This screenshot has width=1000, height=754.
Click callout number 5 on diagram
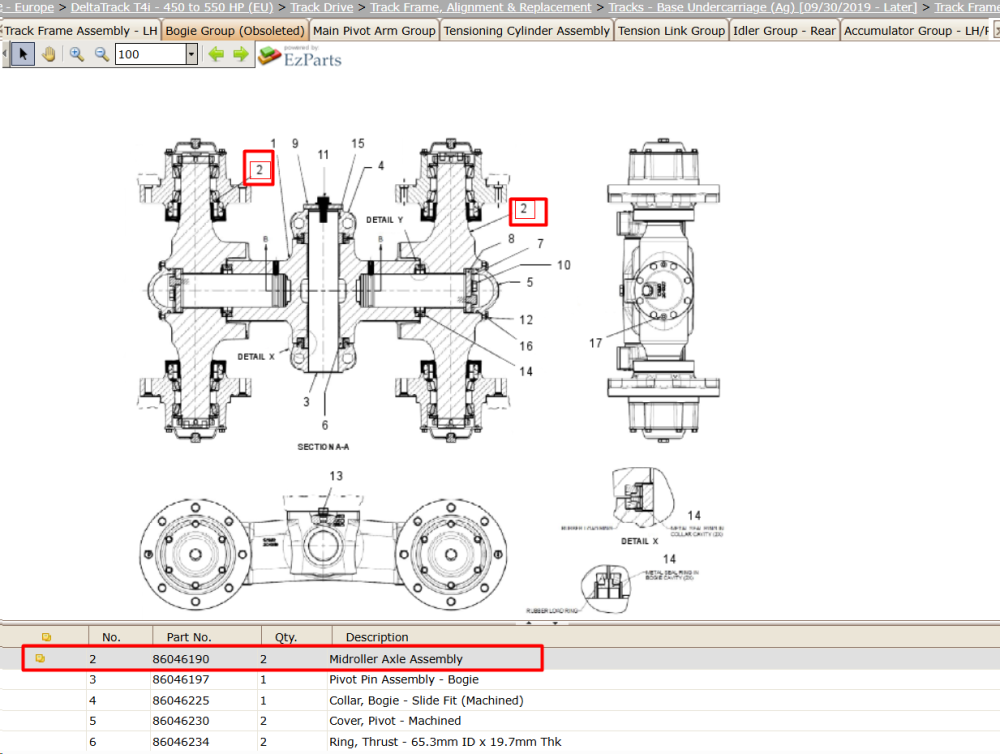coord(530,282)
